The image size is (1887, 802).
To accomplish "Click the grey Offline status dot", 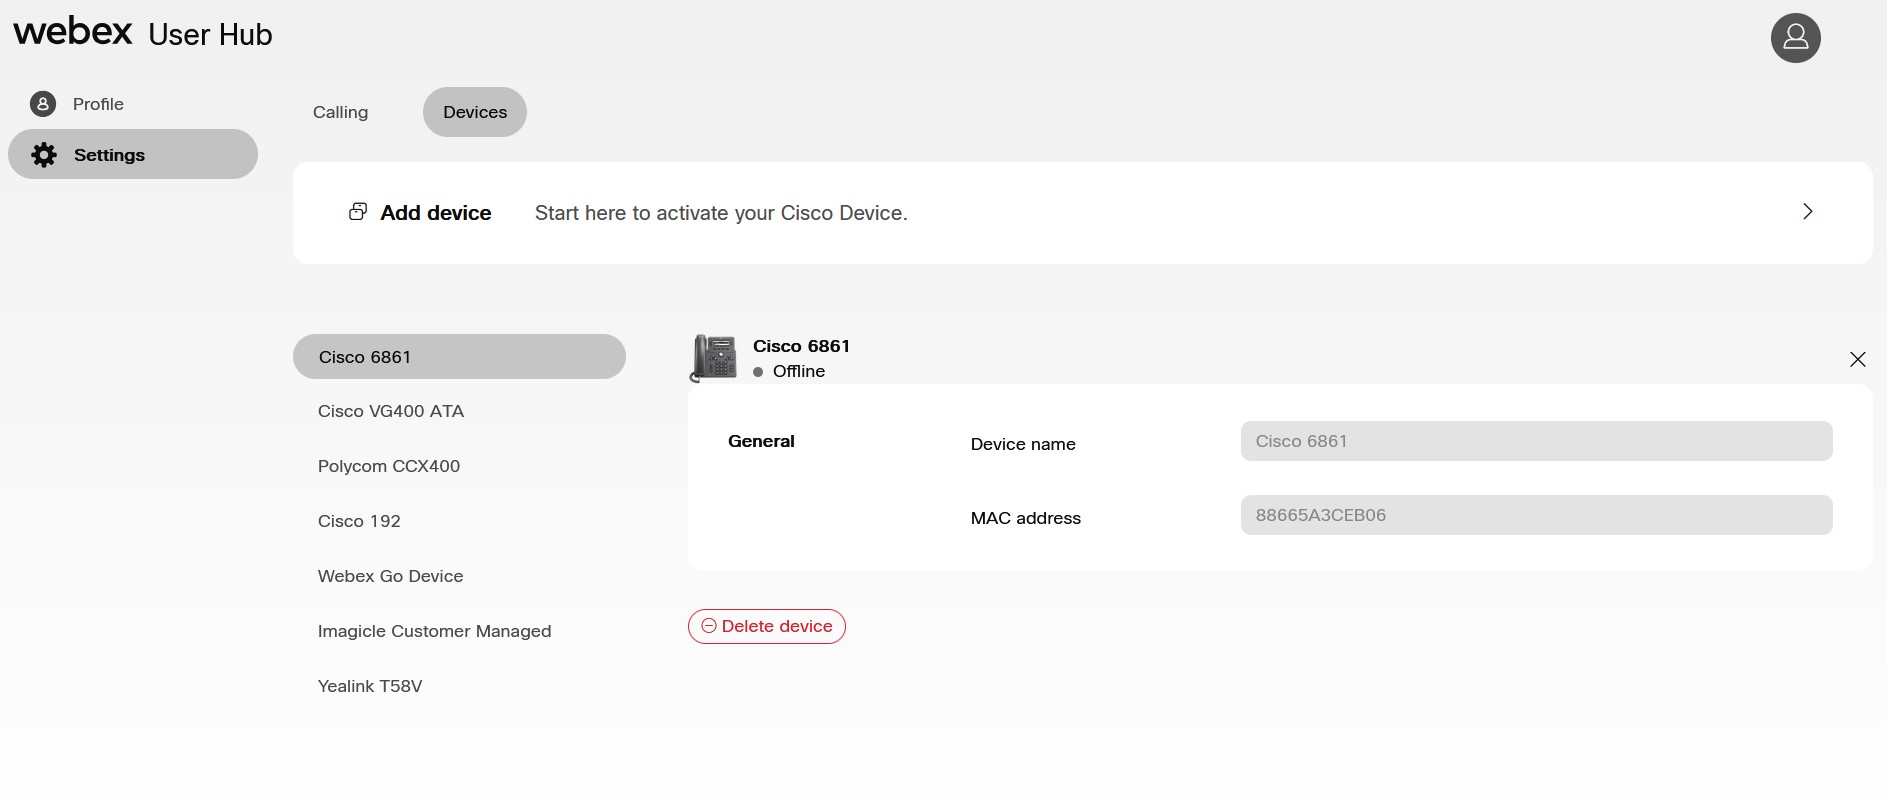I will click(758, 372).
